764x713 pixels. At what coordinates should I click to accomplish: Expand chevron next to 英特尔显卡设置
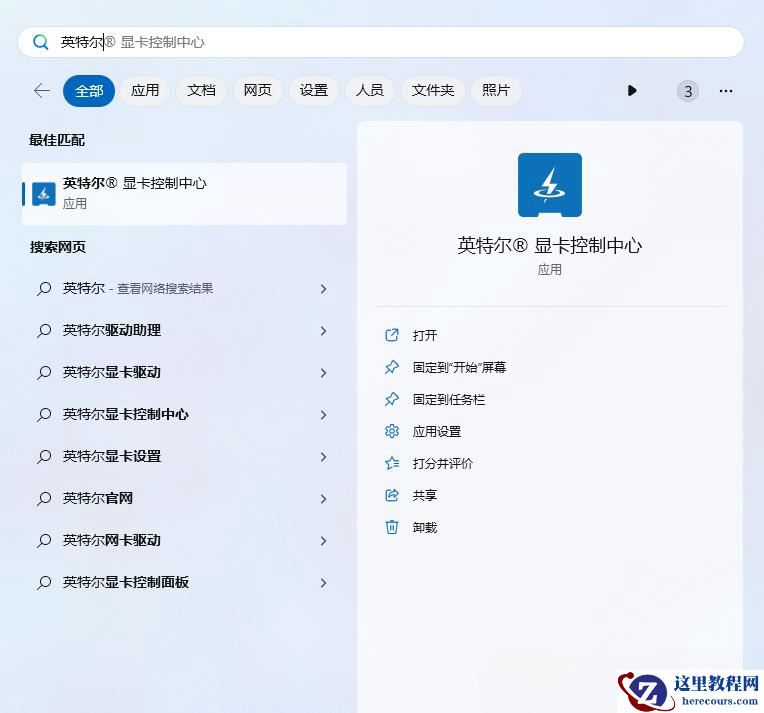tap(324, 457)
